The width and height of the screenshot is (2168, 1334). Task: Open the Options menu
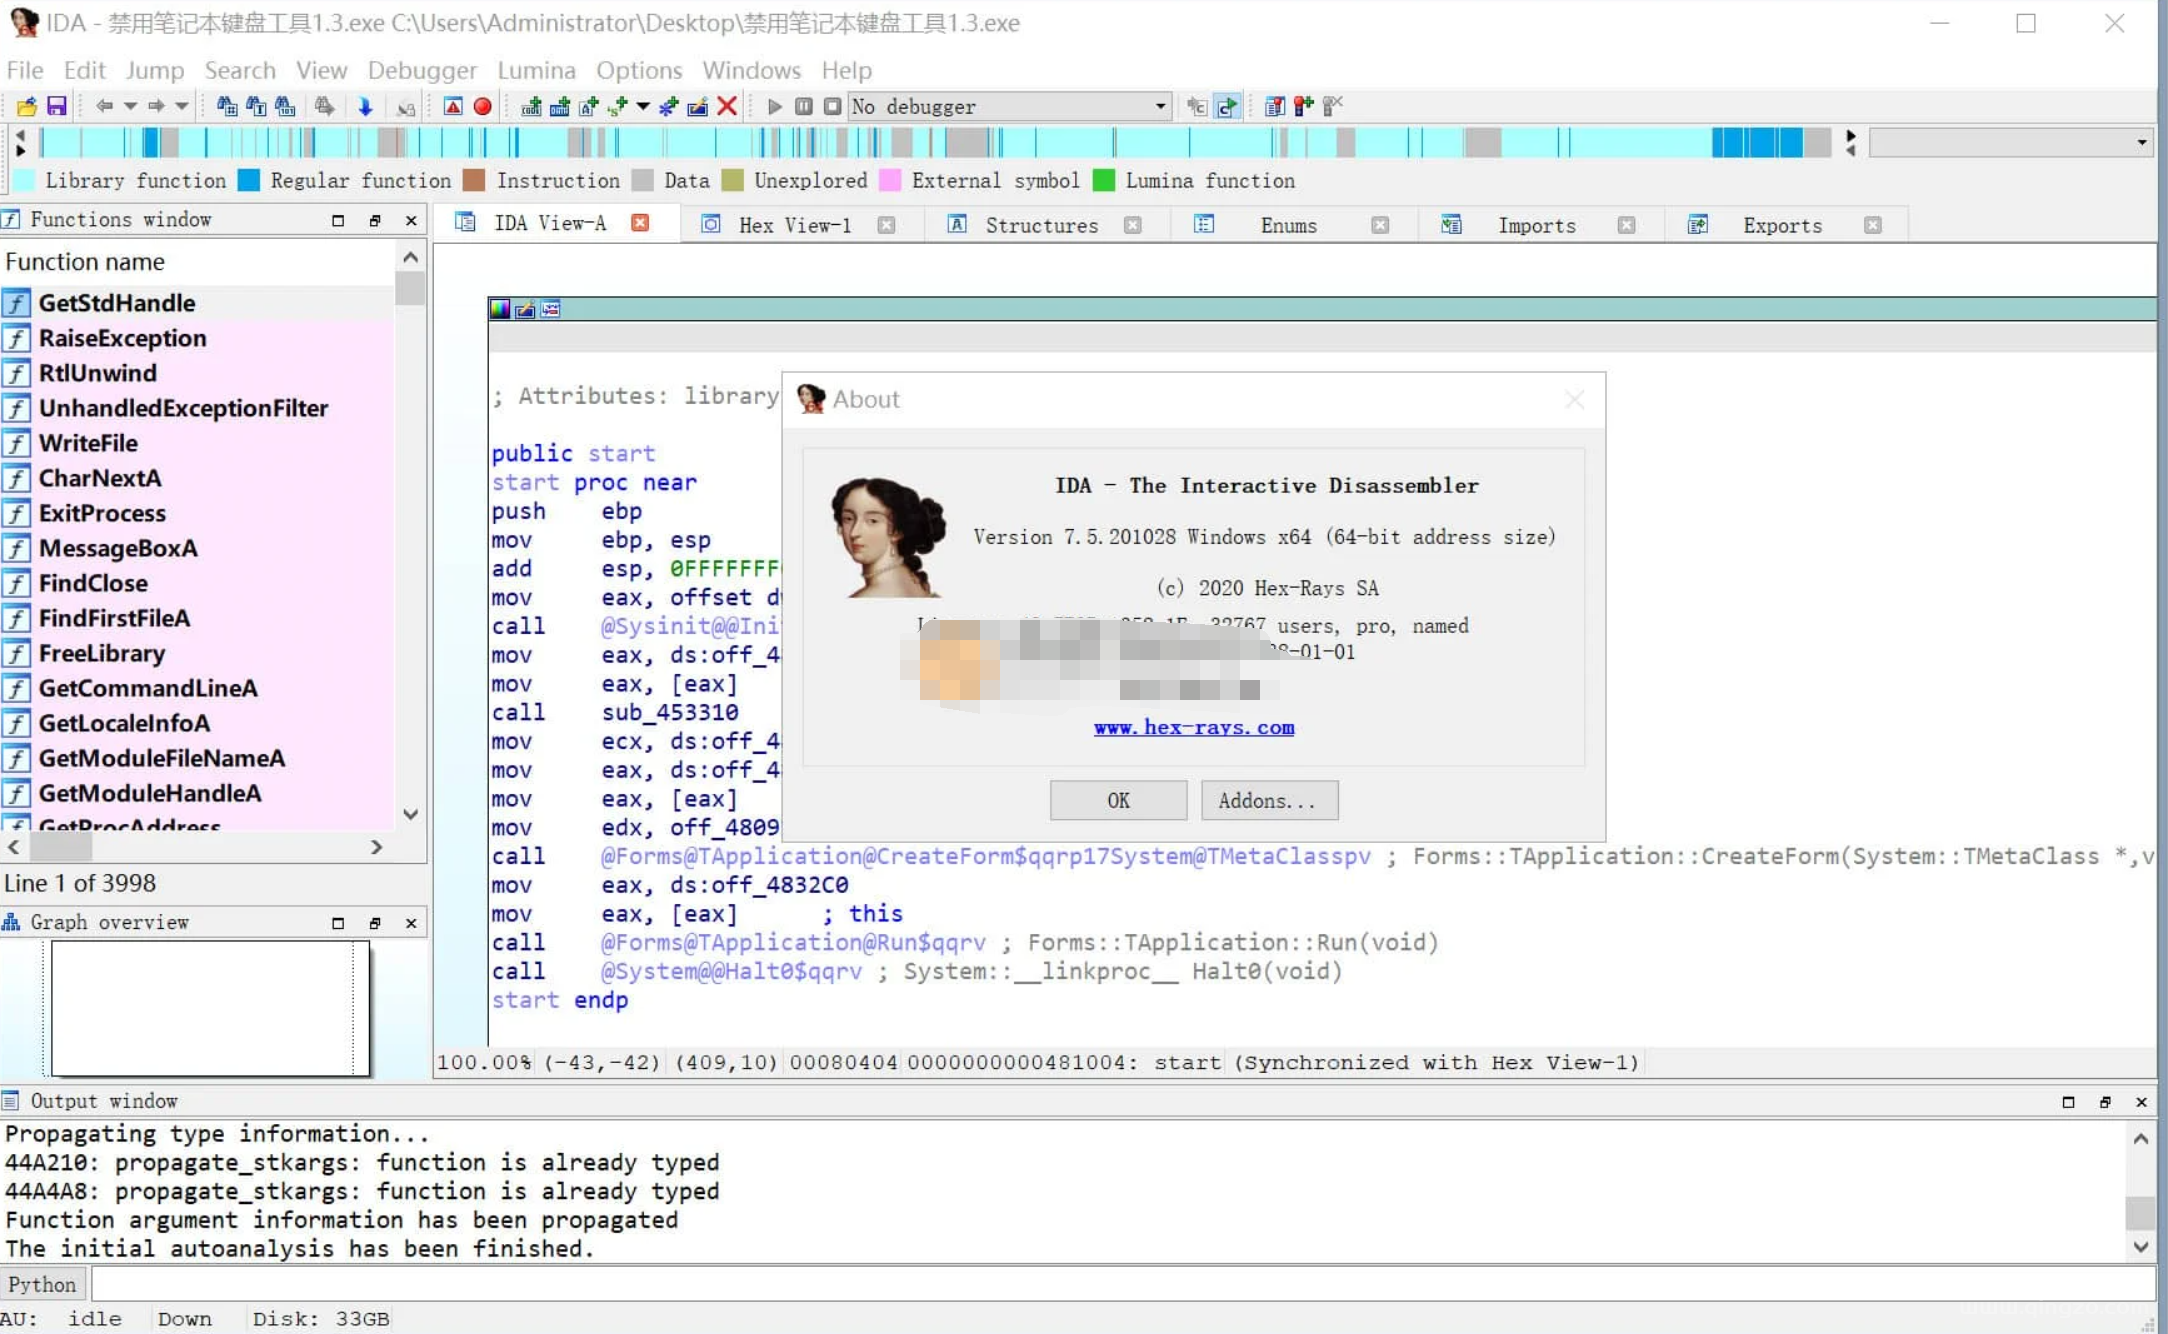pyautogui.click(x=639, y=70)
